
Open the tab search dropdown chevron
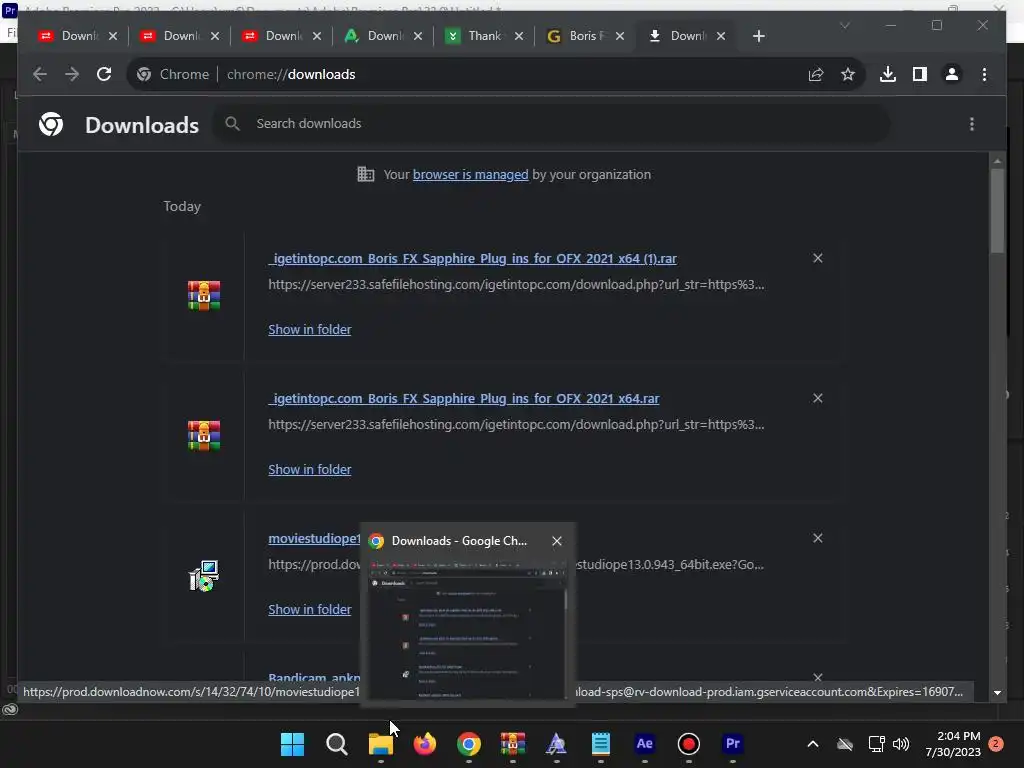click(844, 25)
